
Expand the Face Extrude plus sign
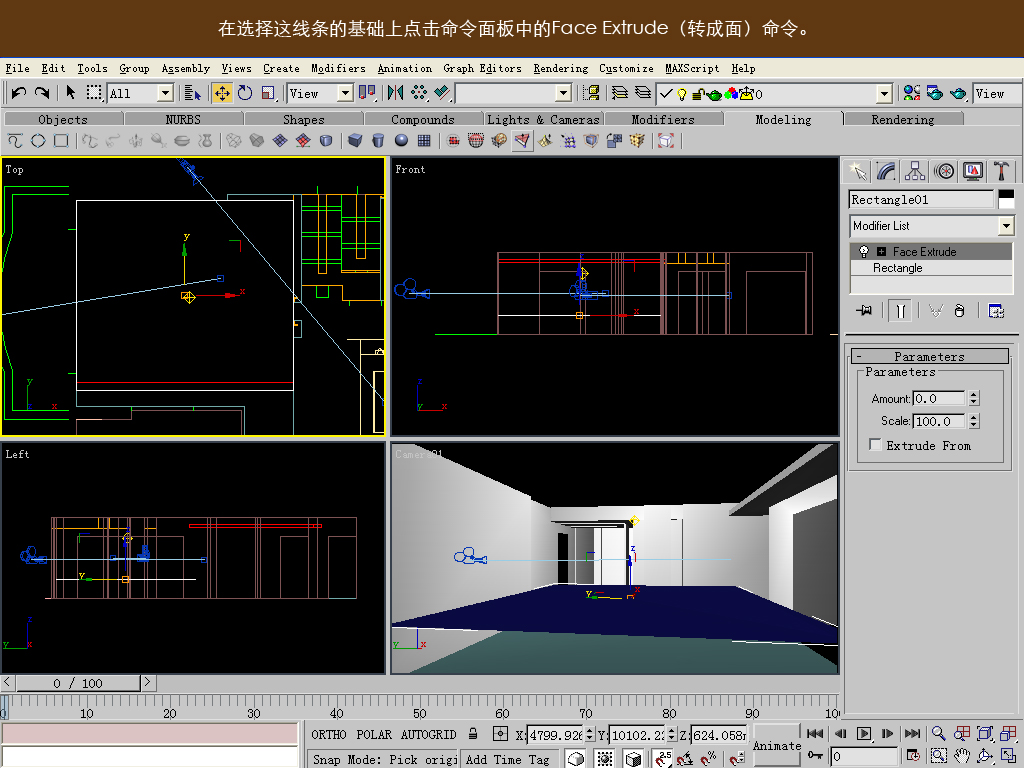882,251
